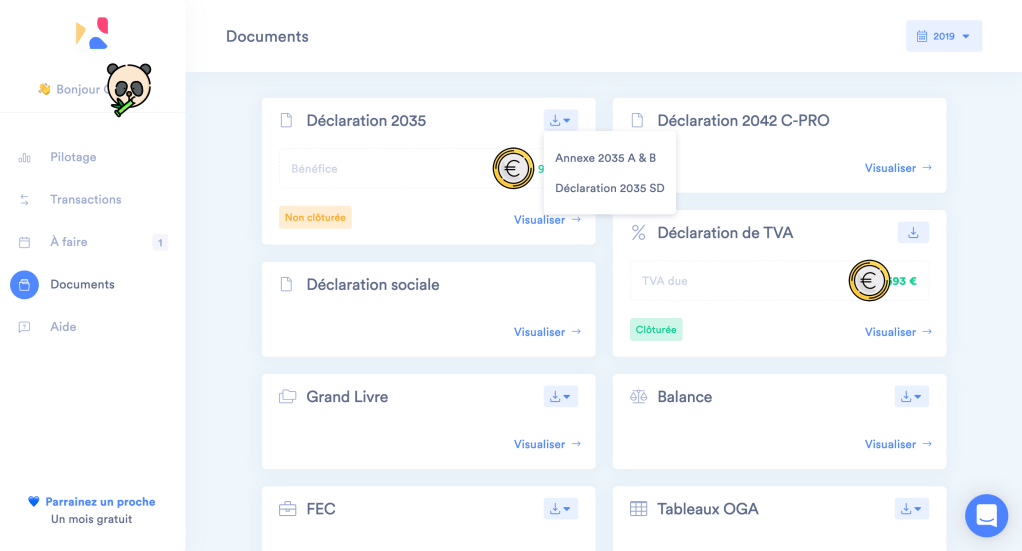Screen dimensions: 1022x551
Task: Click the panda avatar picture
Action: [128, 89]
